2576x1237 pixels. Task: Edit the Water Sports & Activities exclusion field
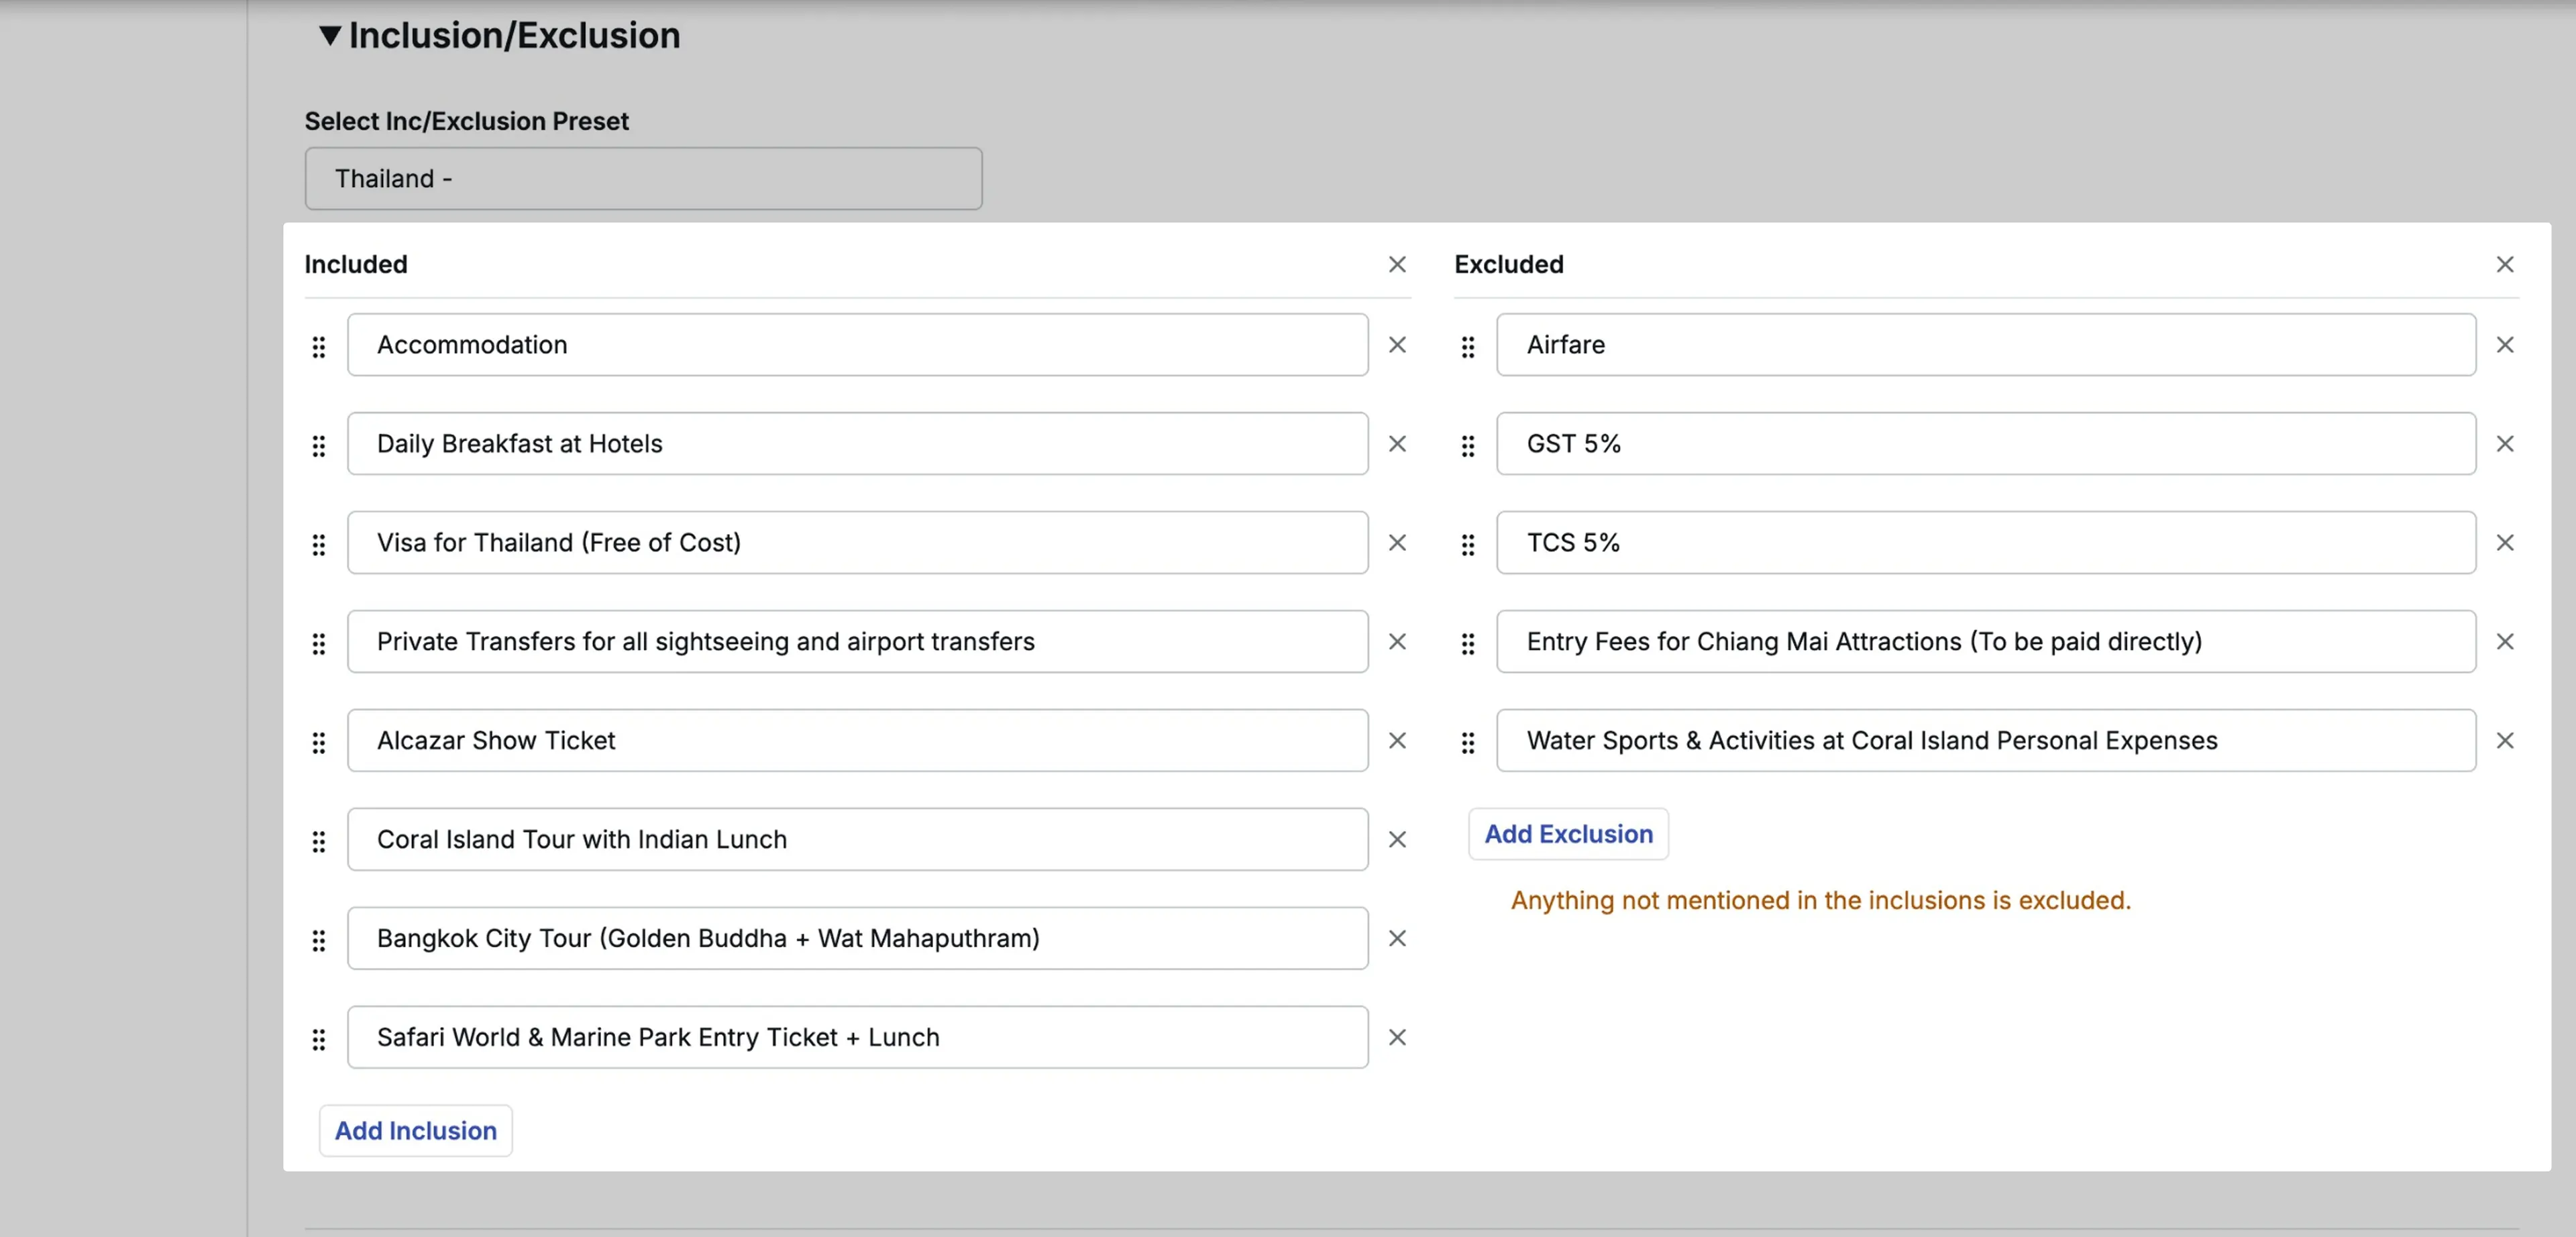(x=1986, y=741)
